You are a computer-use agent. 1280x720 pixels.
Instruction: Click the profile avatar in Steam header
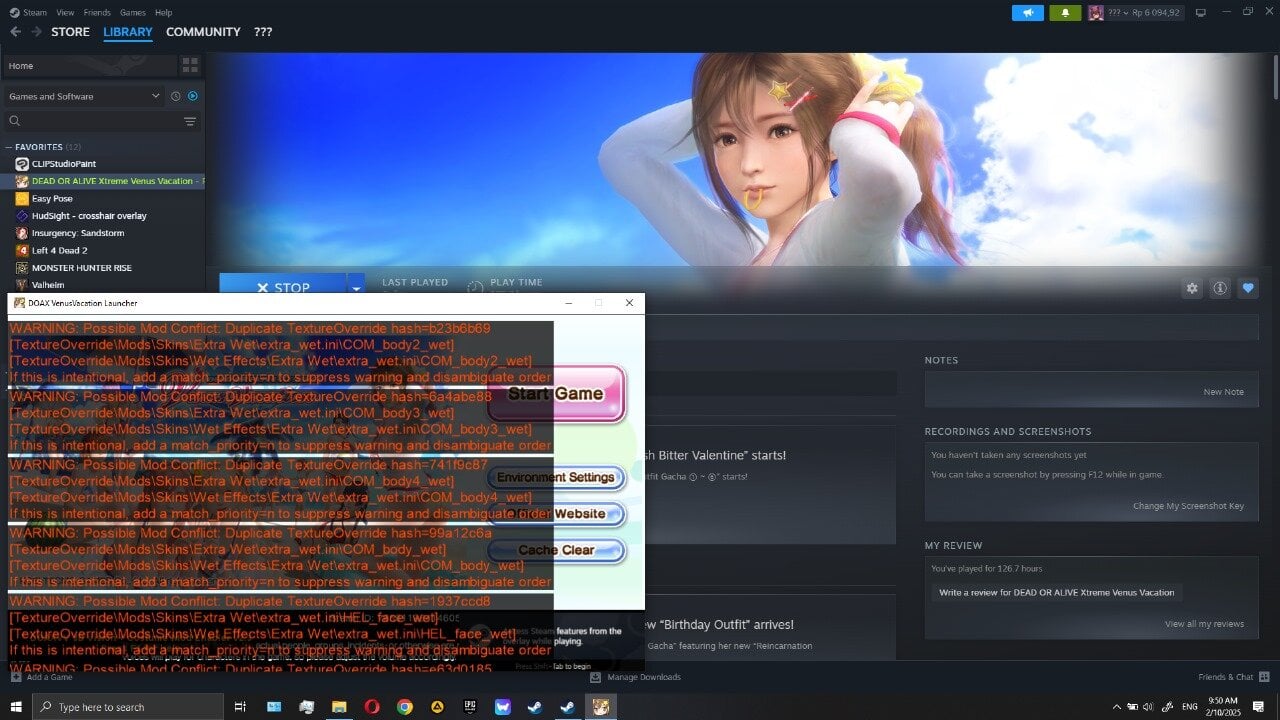click(1096, 13)
